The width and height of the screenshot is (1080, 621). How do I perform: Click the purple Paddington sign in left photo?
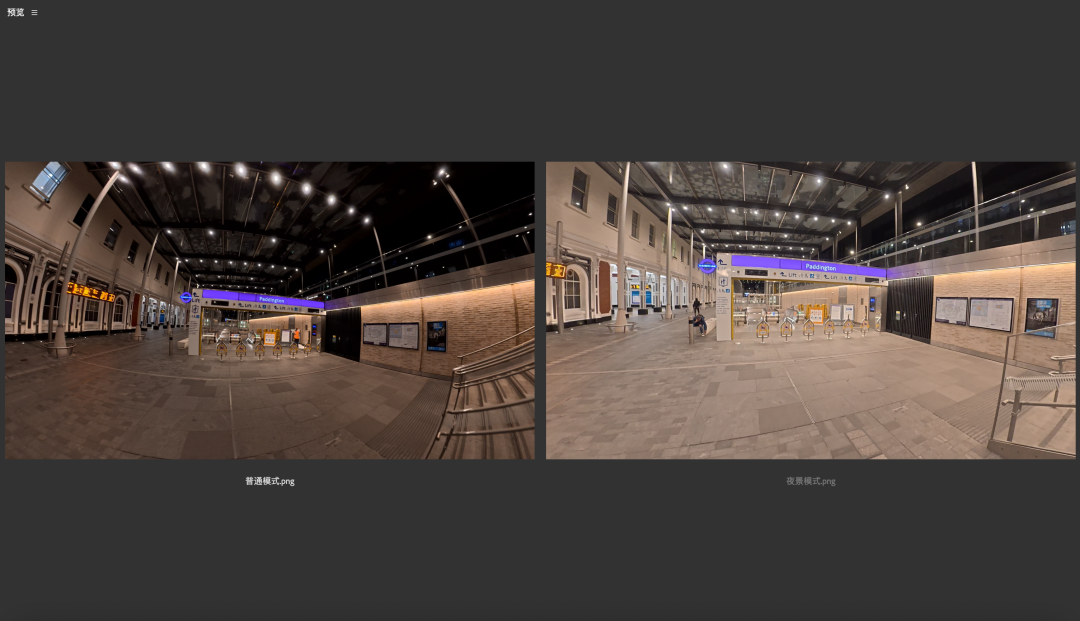[x=262, y=298]
